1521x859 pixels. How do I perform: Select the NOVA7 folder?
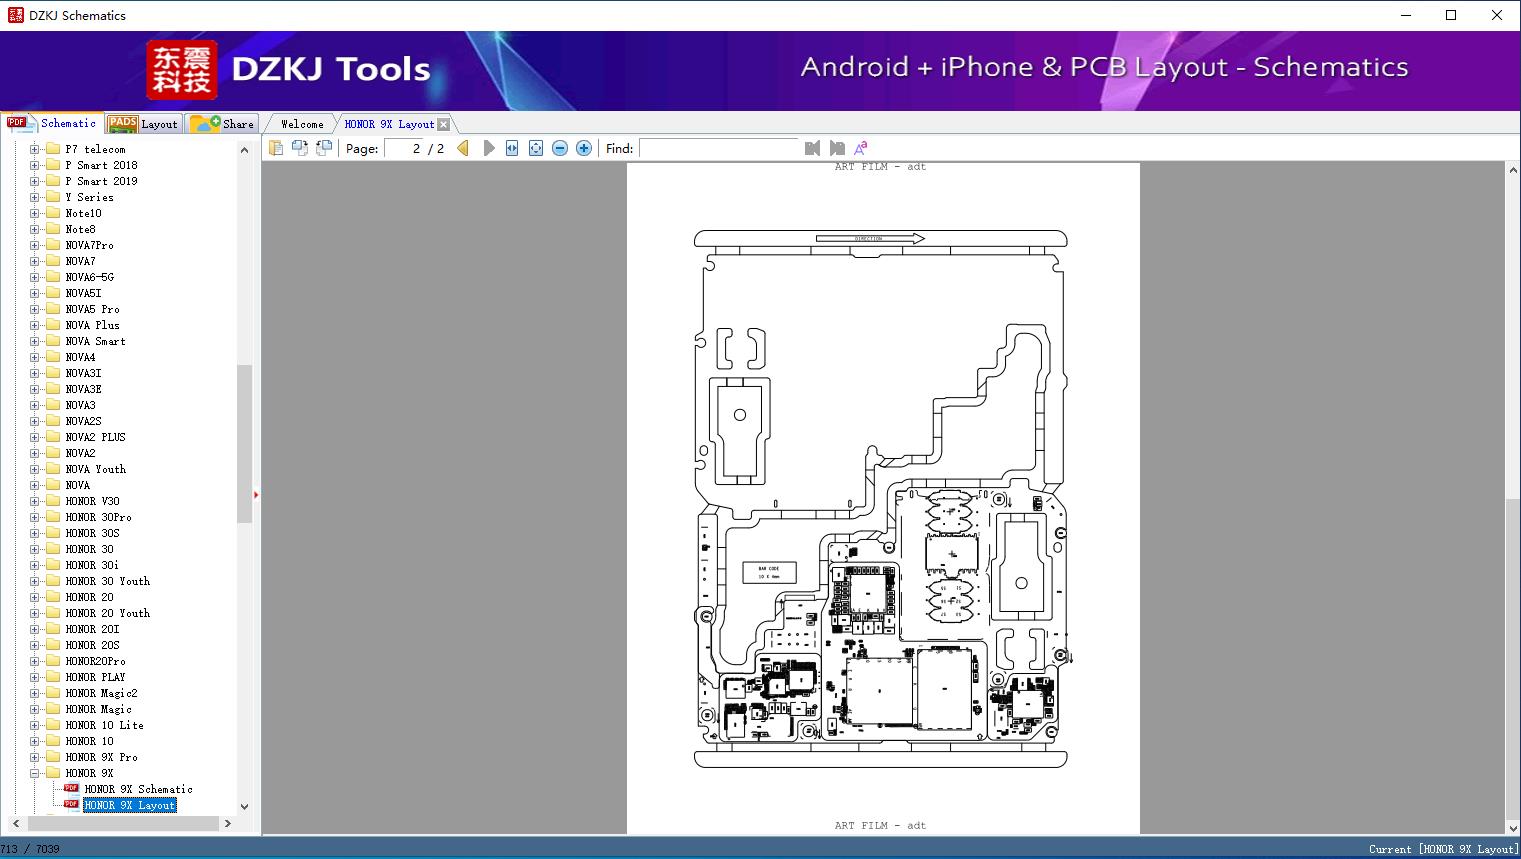[80, 261]
